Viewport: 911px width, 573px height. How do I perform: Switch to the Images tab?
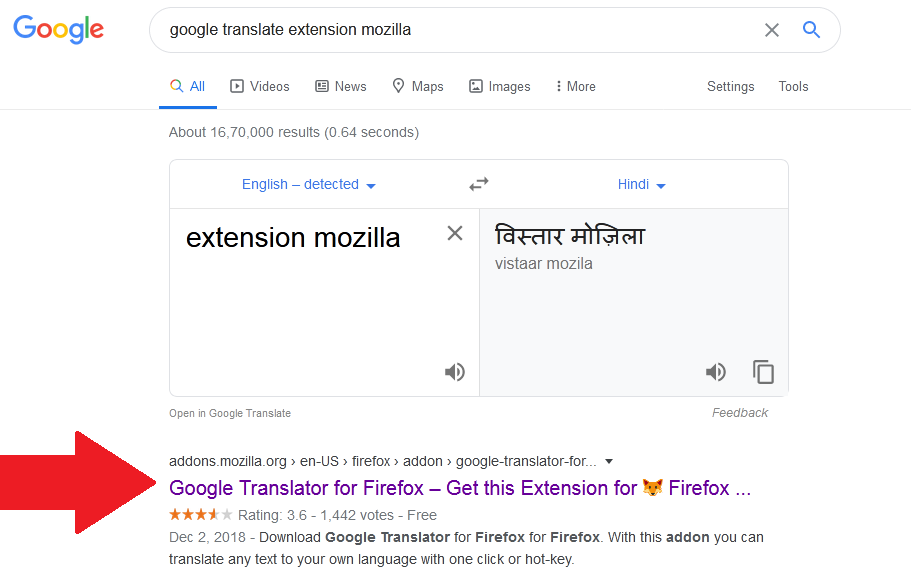(x=500, y=86)
